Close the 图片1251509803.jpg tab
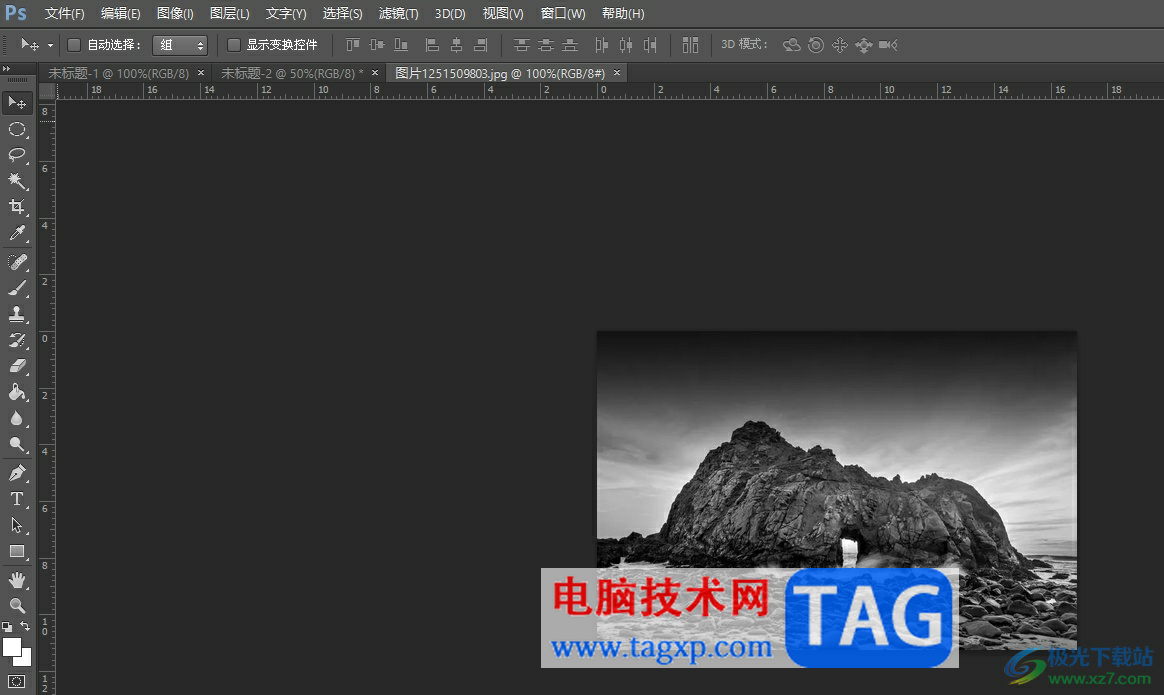Image resolution: width=1164 pixels, height=695 pixels. click(617, 73)
